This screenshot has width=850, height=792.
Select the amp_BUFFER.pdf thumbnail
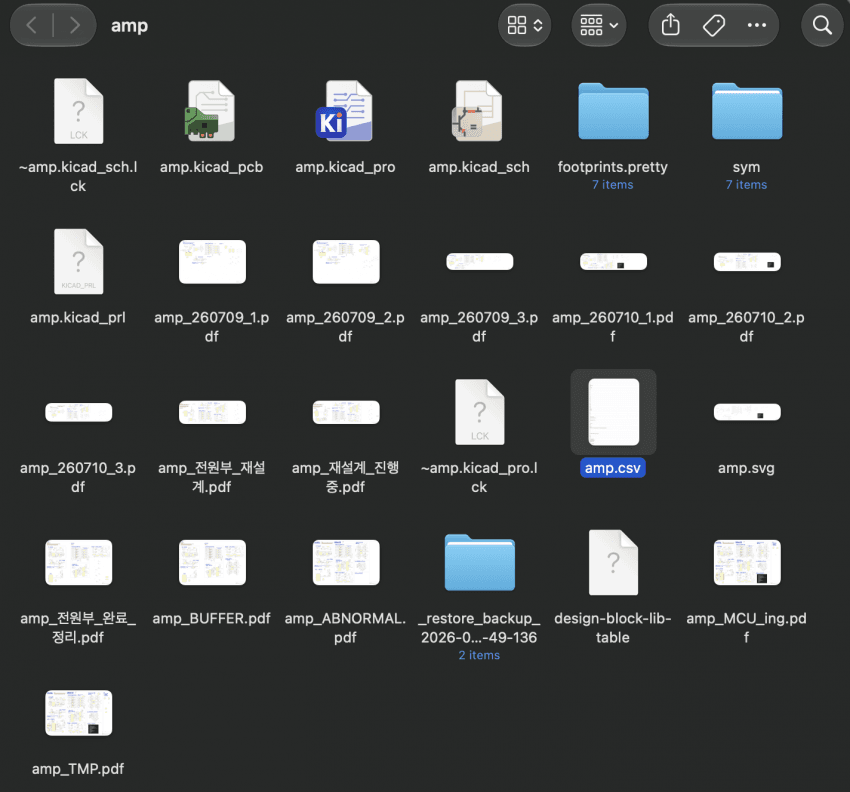click(x=212, y=563)
